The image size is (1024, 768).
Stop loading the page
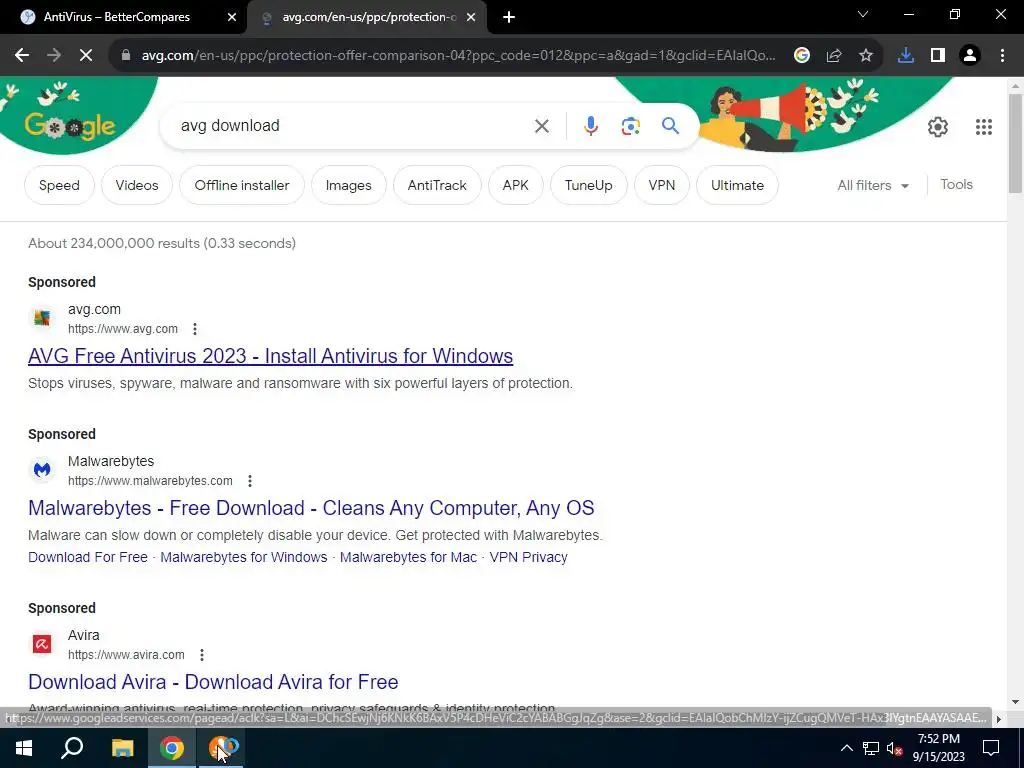pos(86,56)
